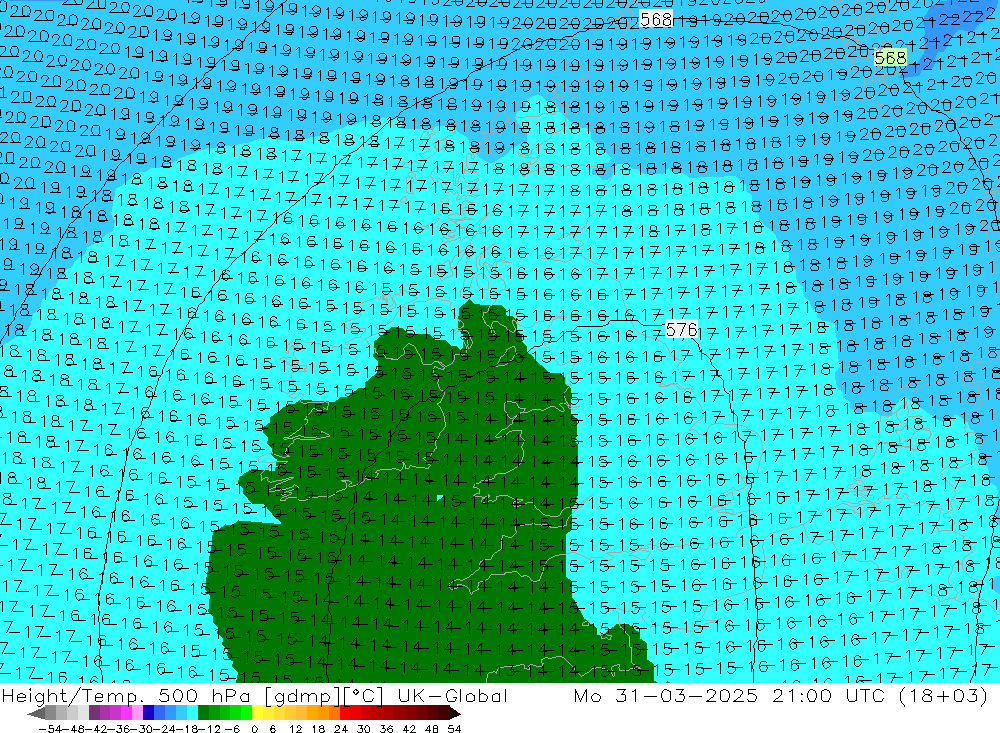
Task: Click the yellow-highlighted 568 contour label
Action: [x=890, y=59]
